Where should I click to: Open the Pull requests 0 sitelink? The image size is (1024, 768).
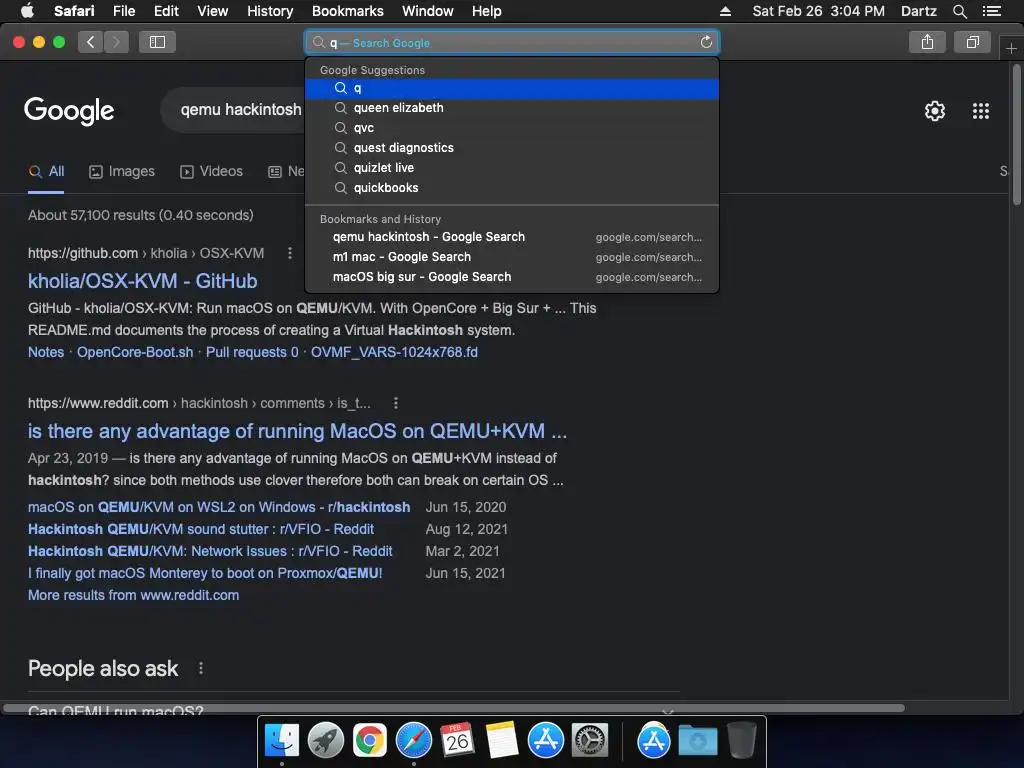coord(252,353)
